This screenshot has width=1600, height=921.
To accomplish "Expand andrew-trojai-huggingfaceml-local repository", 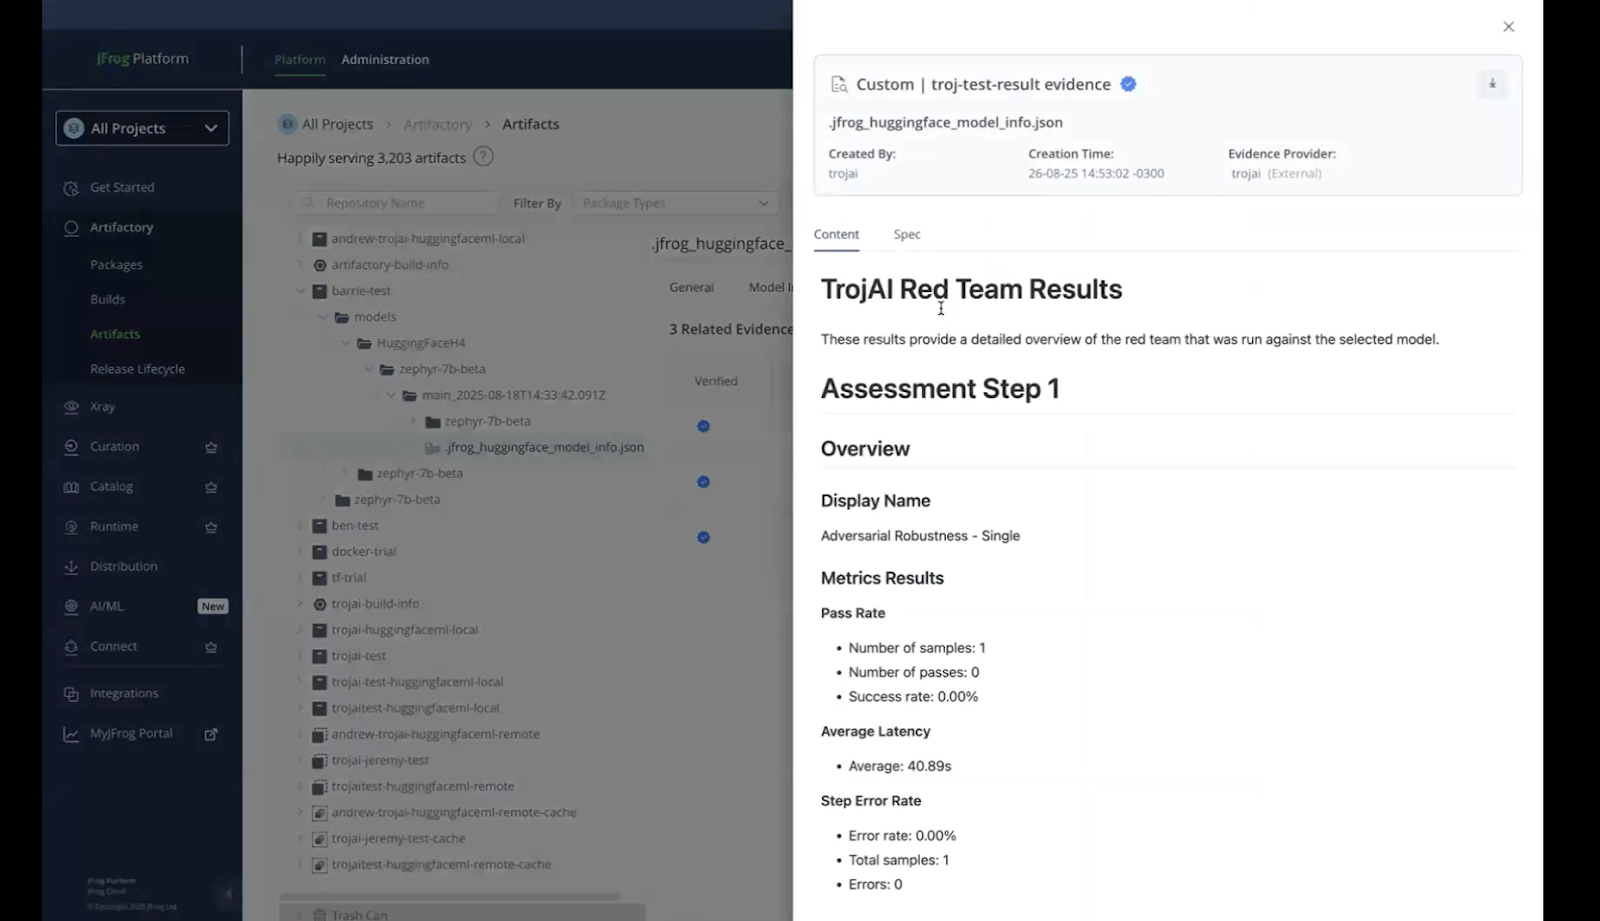I will [x=299, y=239].
